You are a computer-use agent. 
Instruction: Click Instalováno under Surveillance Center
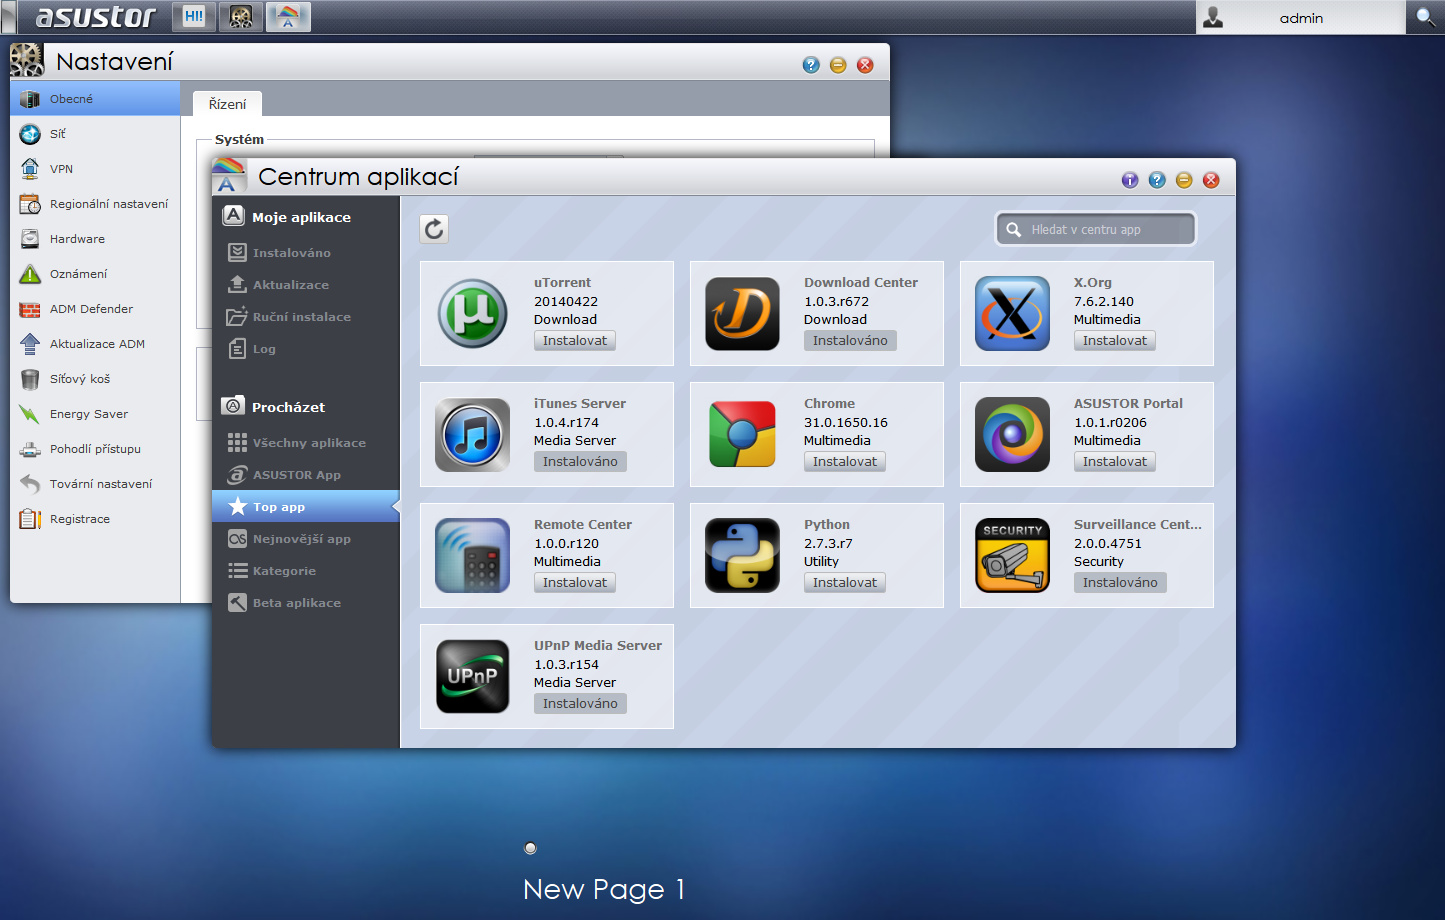click(x=1120, y=582)
